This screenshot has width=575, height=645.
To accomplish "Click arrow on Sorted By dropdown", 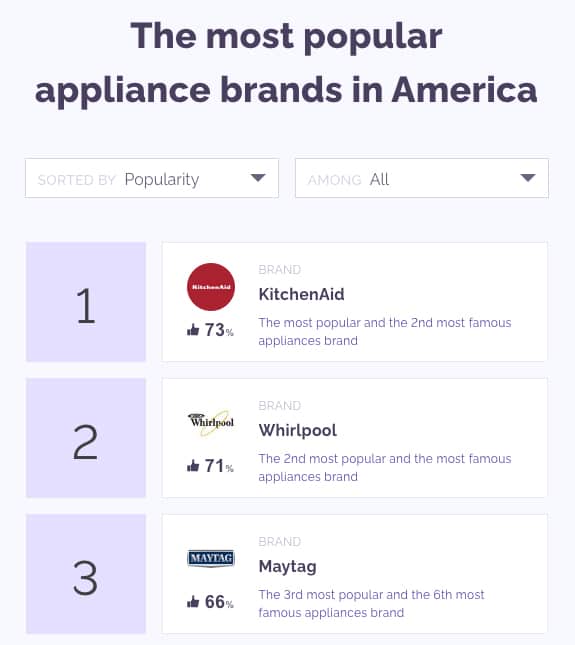I will (x=258, y=178).
